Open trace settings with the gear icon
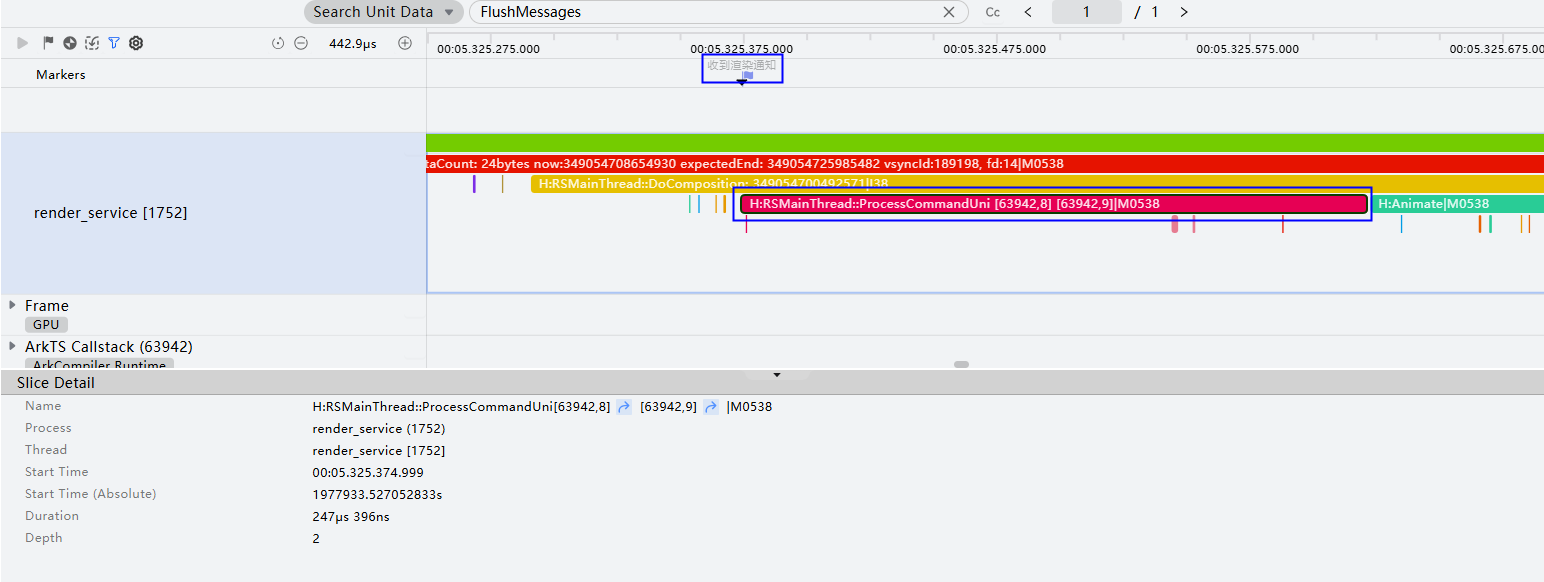Viewport: 1544px width, 582px height. coord(136,43)
